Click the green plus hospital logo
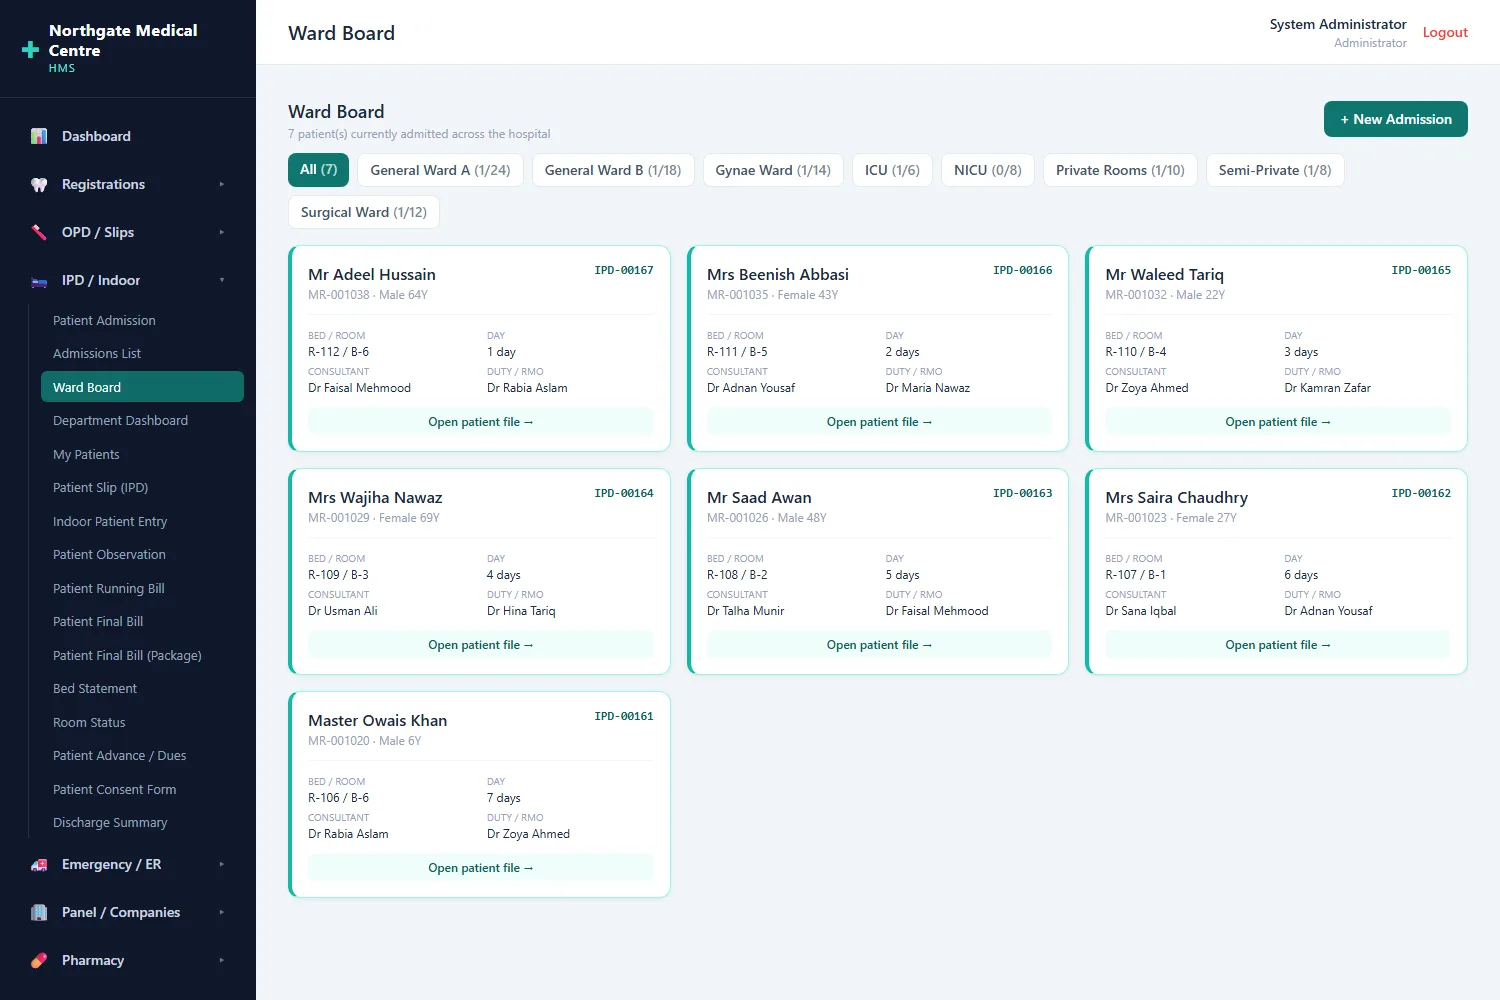This screenshot has height=1000, width=1500. pyautogui.click(x=31, y=49)
